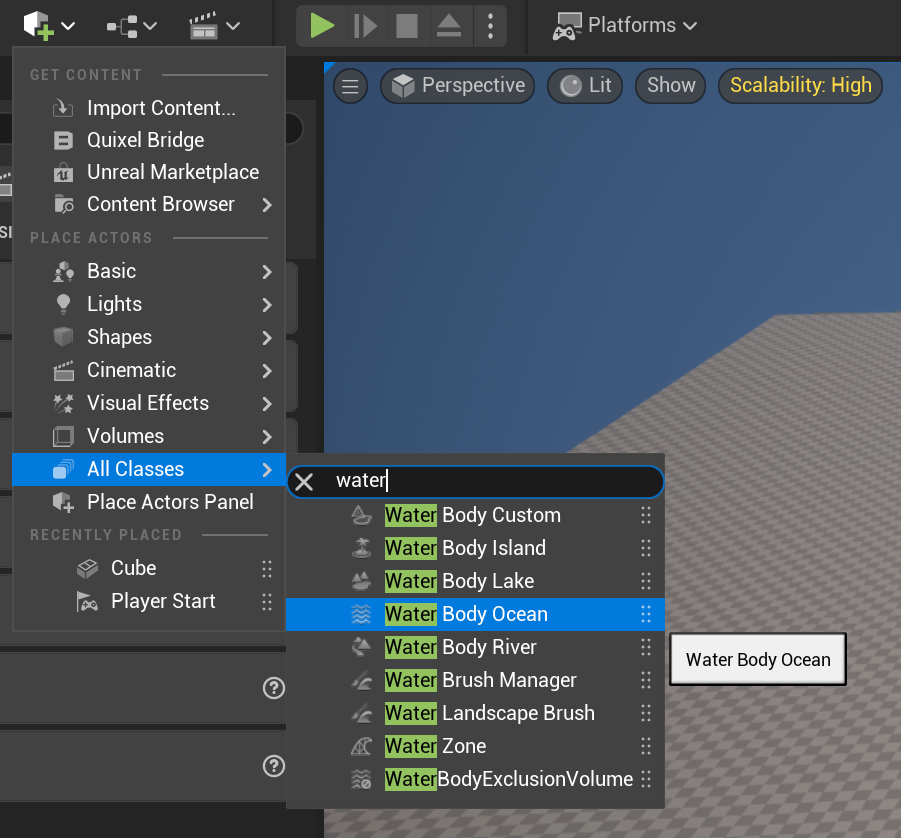
Task: Open the Cinematic actors submenu
Action: point(149,370)
